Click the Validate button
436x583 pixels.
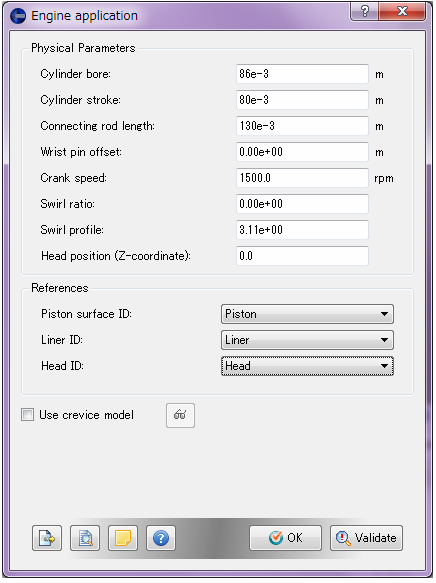pyautogui.click(x=366, y=538)
